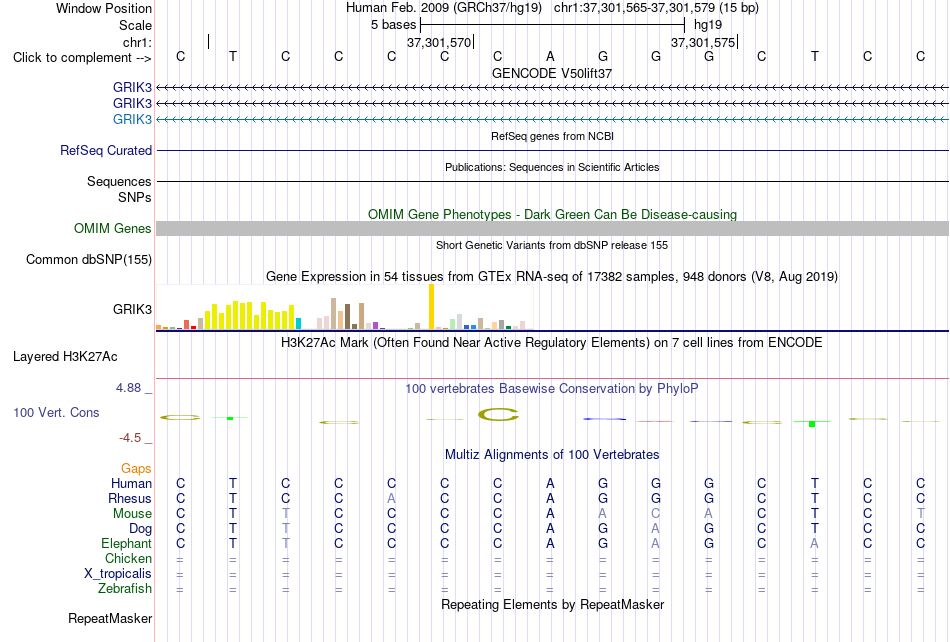Viewport: 950px width, 642px height.
Task: Click the 'Click to complement -->' label
Action: (82, 58)
